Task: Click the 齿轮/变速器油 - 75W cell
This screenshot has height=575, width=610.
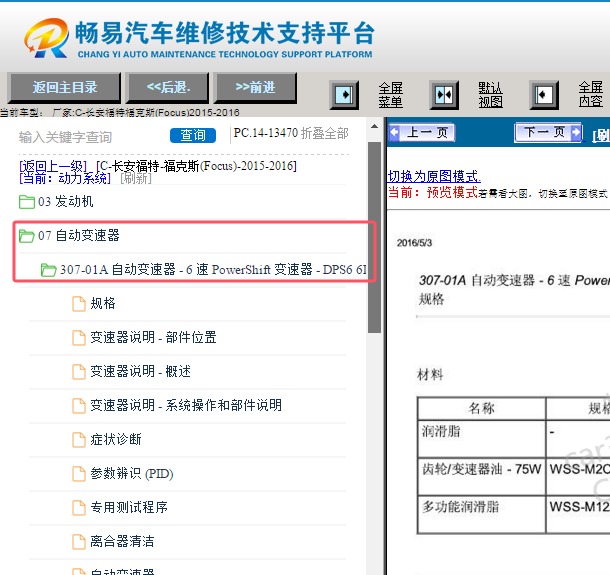Action: click(x=481, y=477)
